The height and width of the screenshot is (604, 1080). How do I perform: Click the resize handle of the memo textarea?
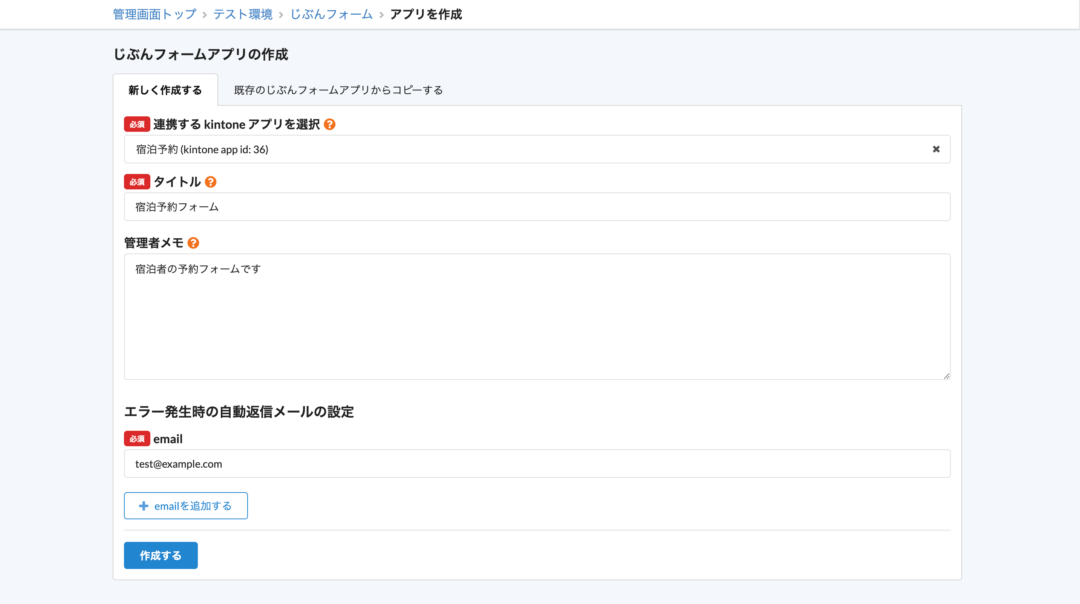point(945,375)
